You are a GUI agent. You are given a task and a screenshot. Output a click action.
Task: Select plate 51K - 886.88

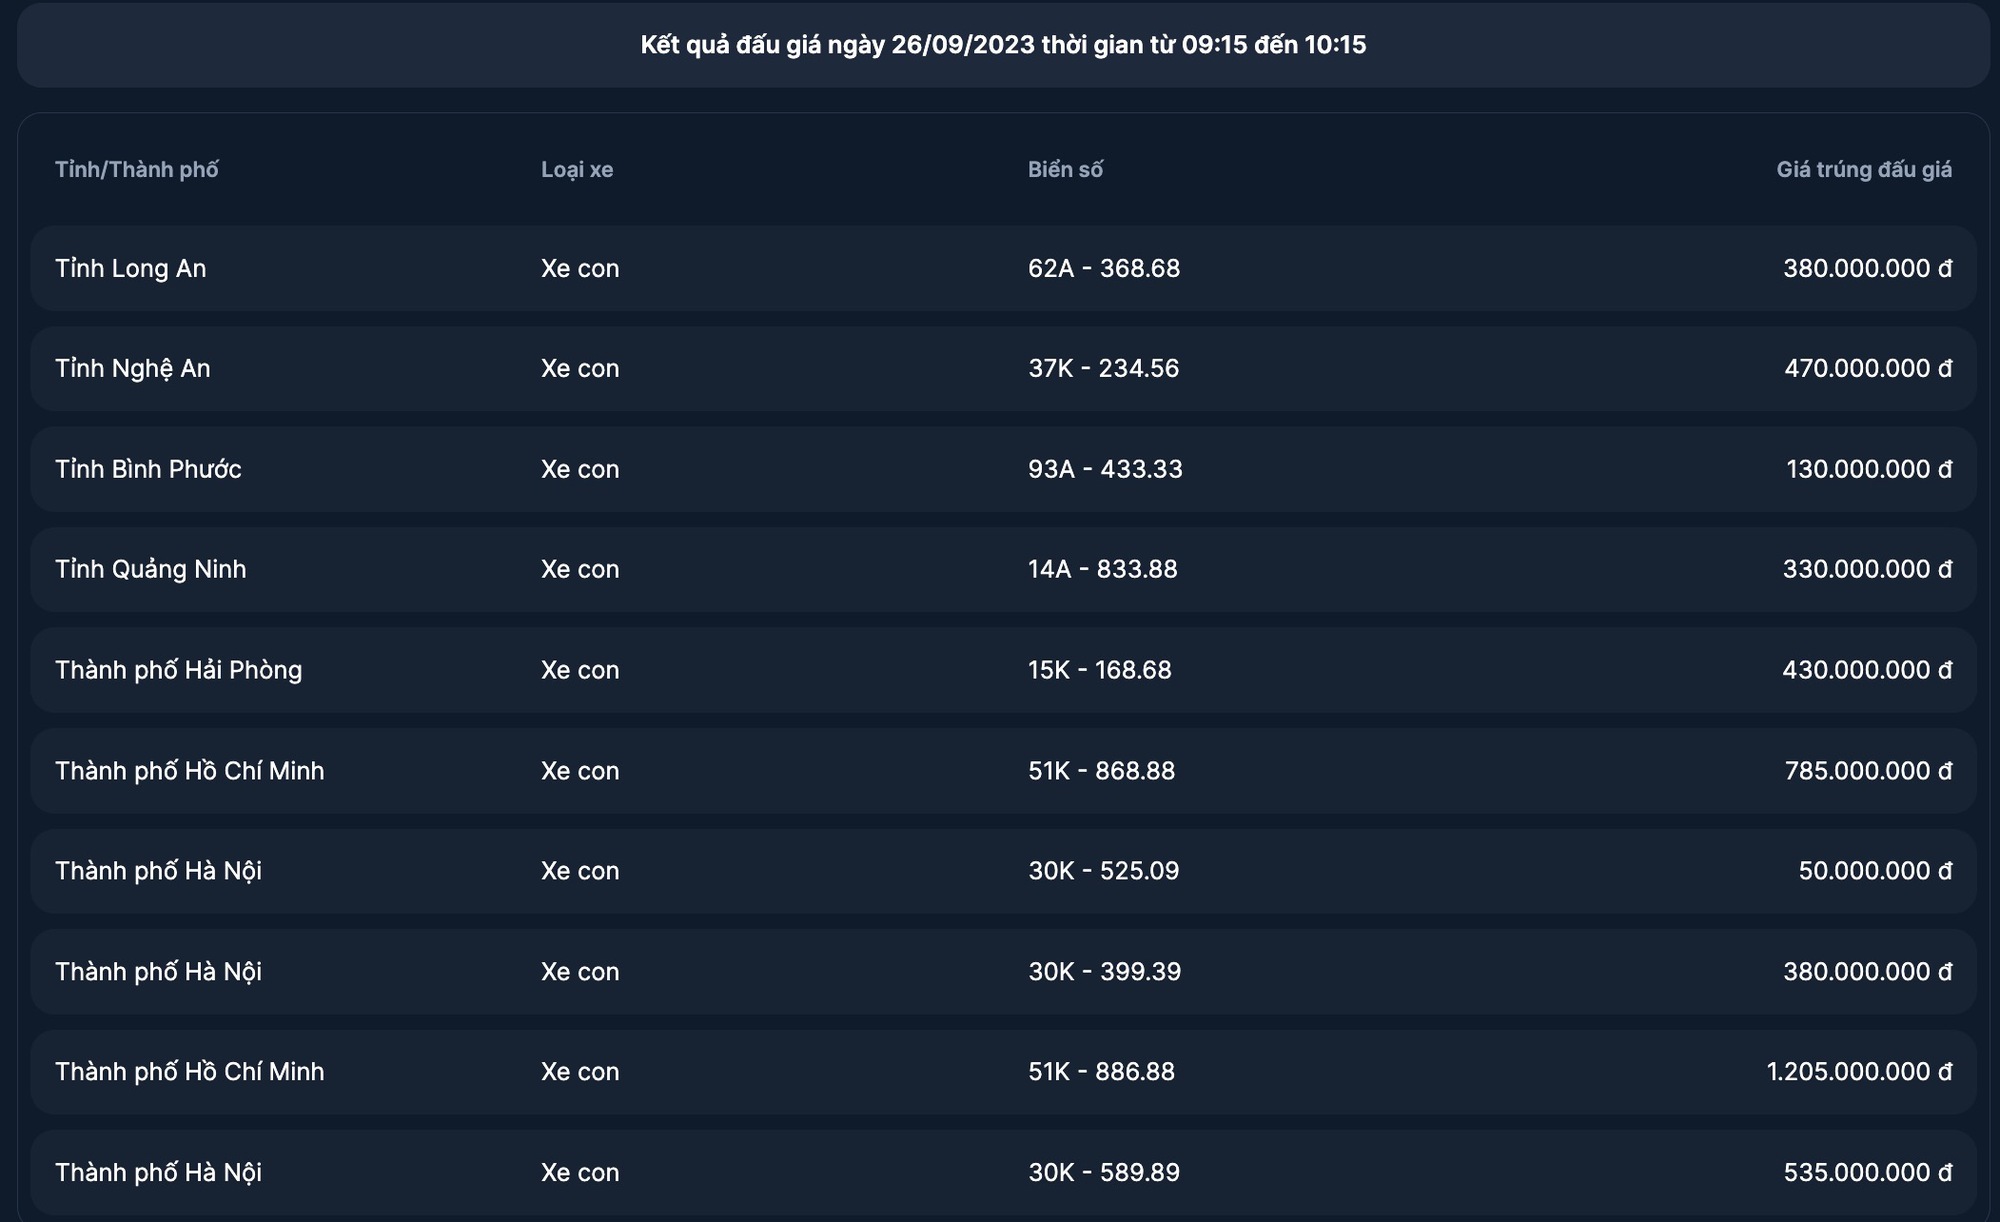point(1102,1072)
